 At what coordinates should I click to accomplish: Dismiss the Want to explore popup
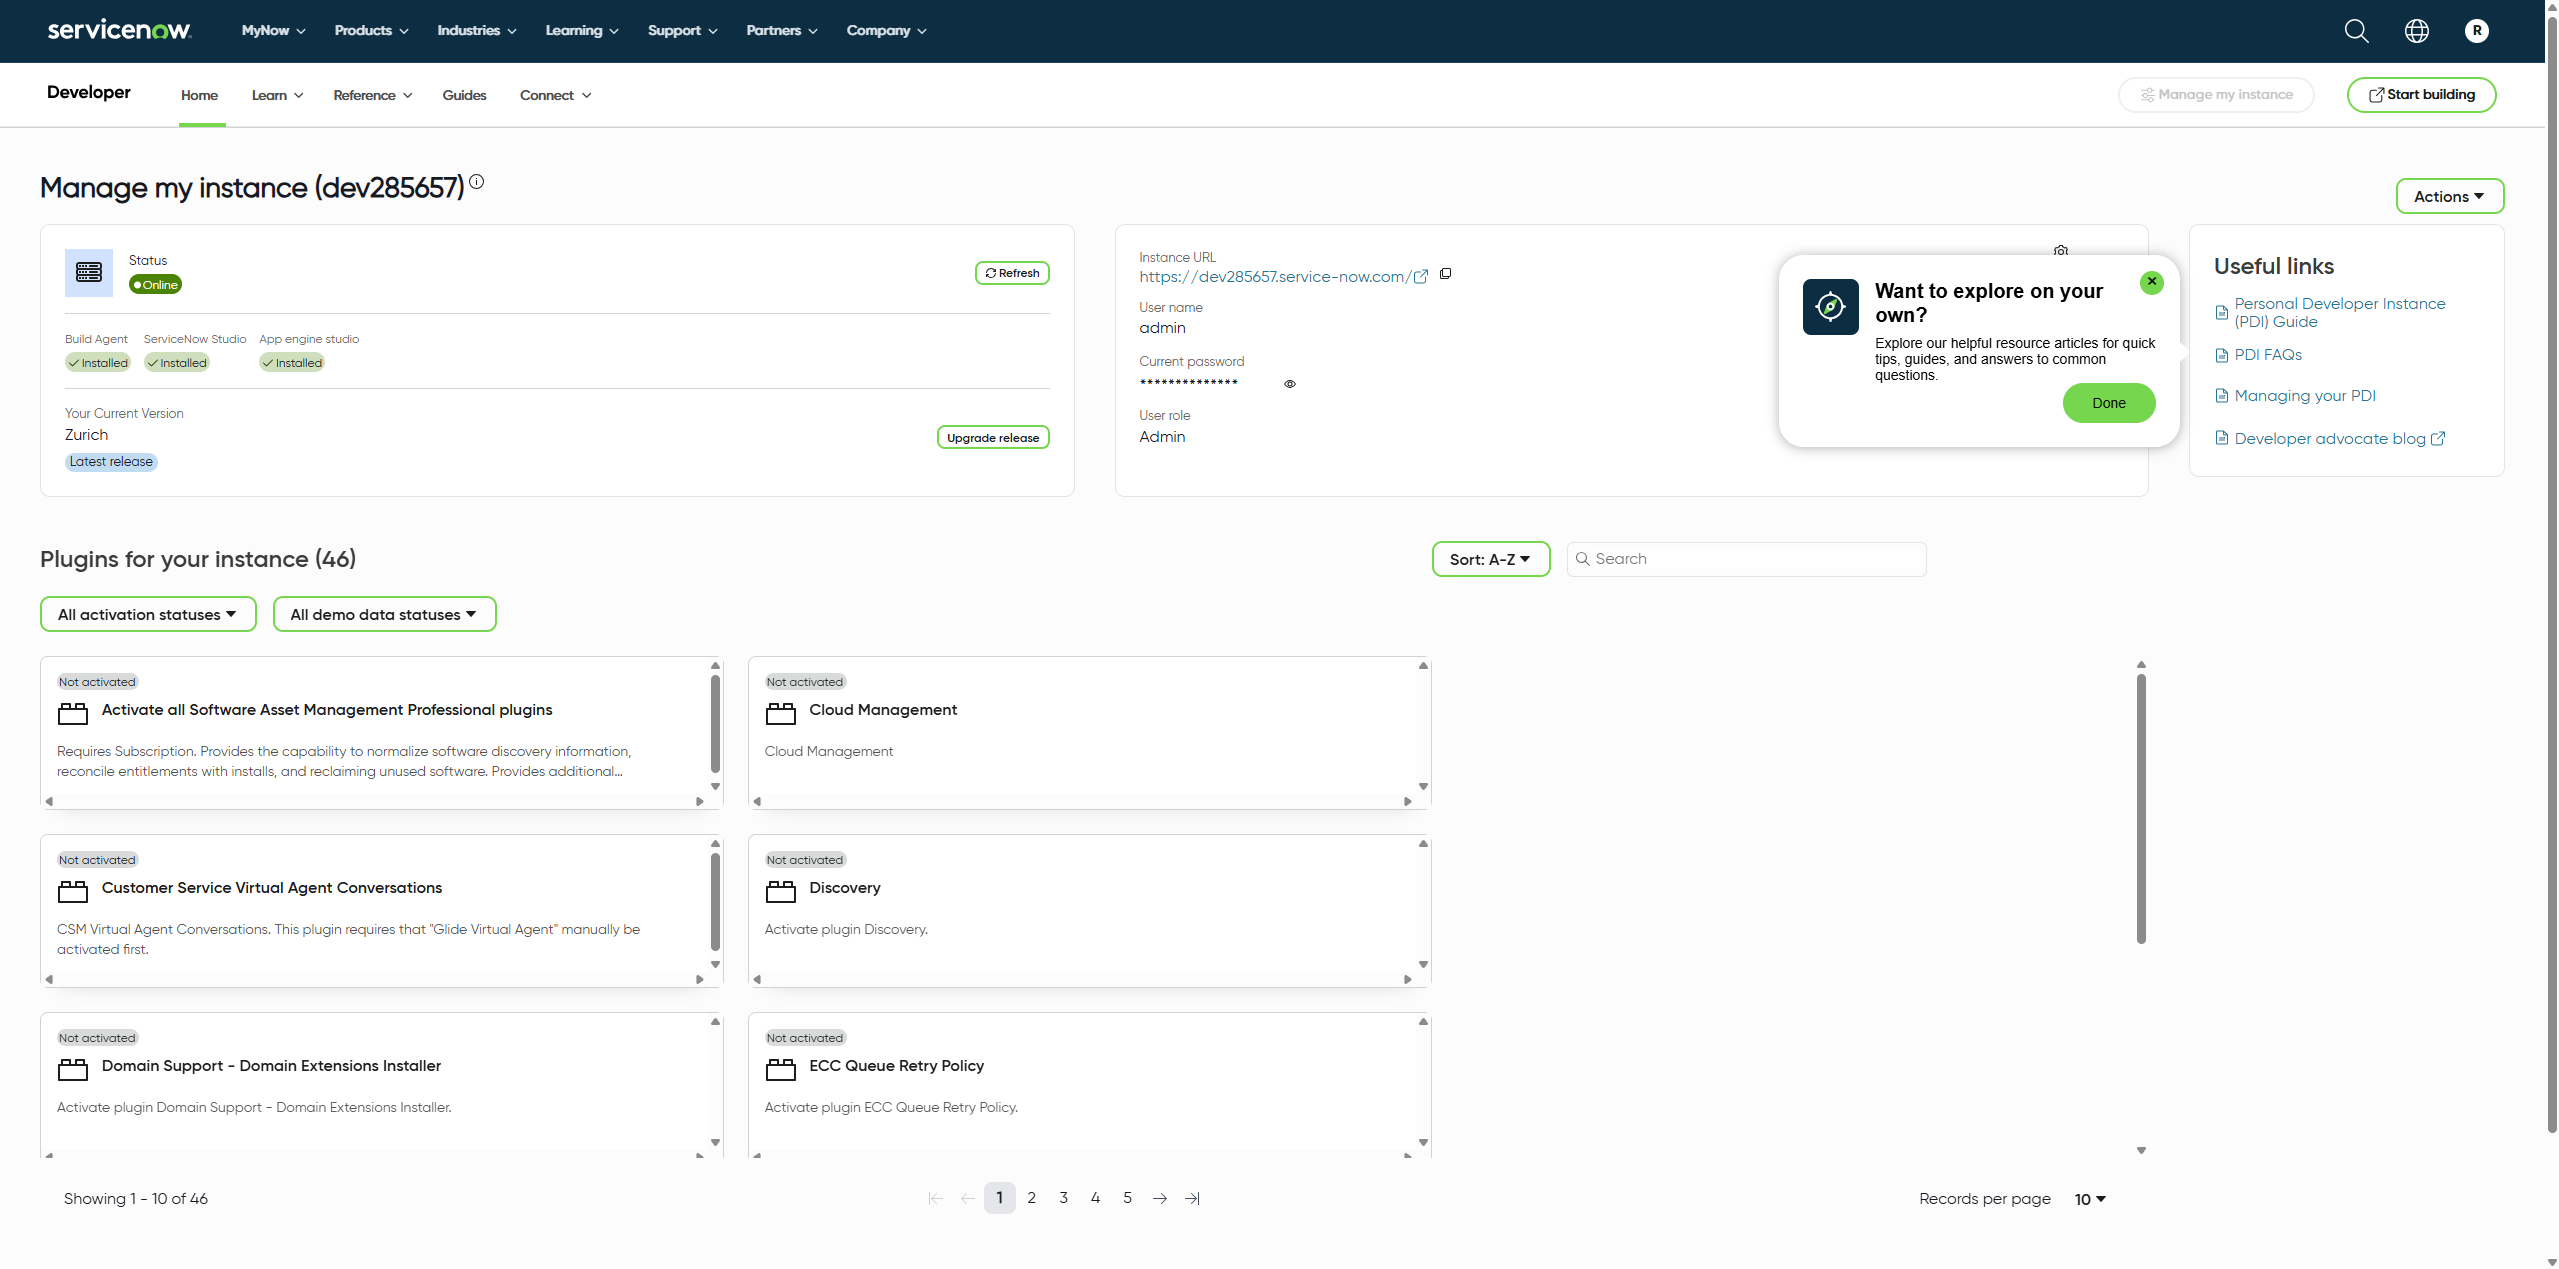pos(2151,282)
